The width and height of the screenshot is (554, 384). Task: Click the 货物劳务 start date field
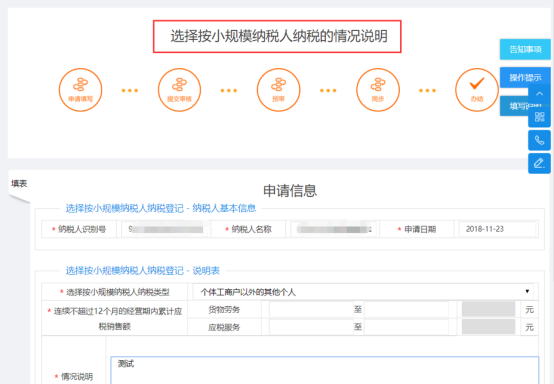(x=311, y=310)
